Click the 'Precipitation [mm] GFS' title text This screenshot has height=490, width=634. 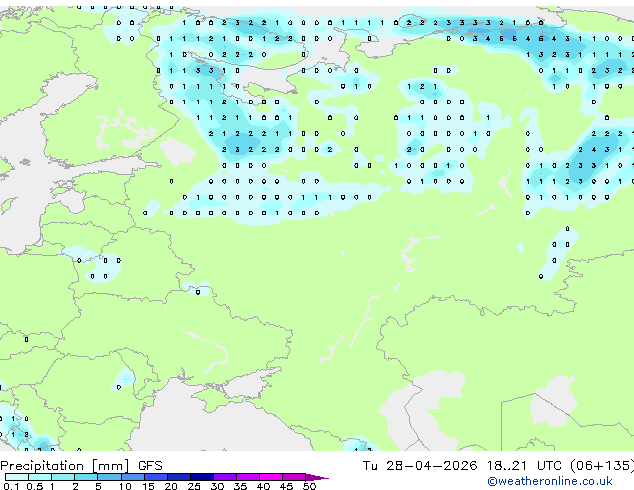(81, 466)
